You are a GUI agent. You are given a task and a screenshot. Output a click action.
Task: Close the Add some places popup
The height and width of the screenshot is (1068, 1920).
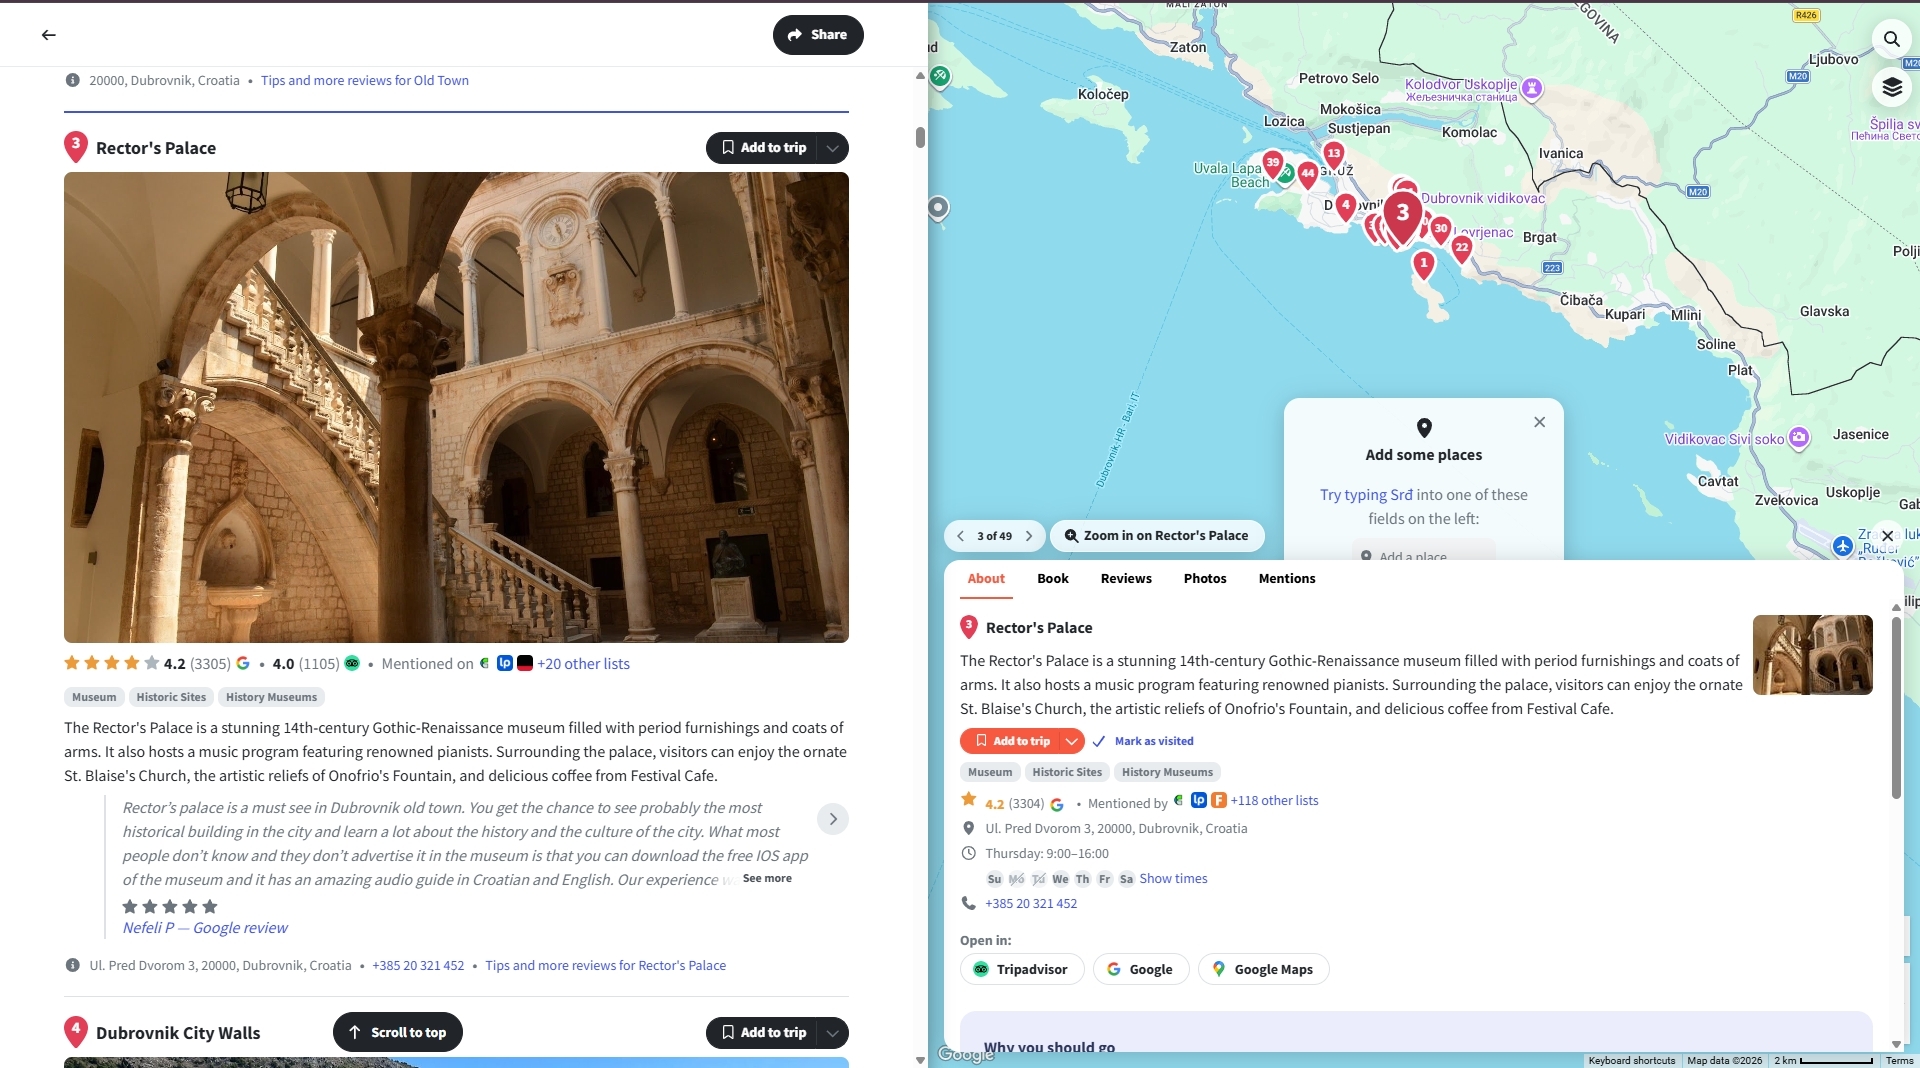coord(1539,422)
